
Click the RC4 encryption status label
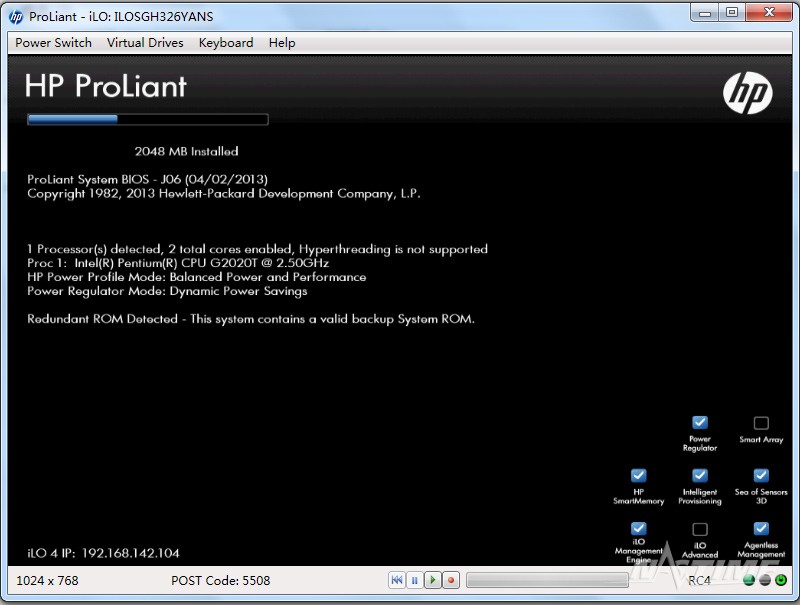(698, 581)
